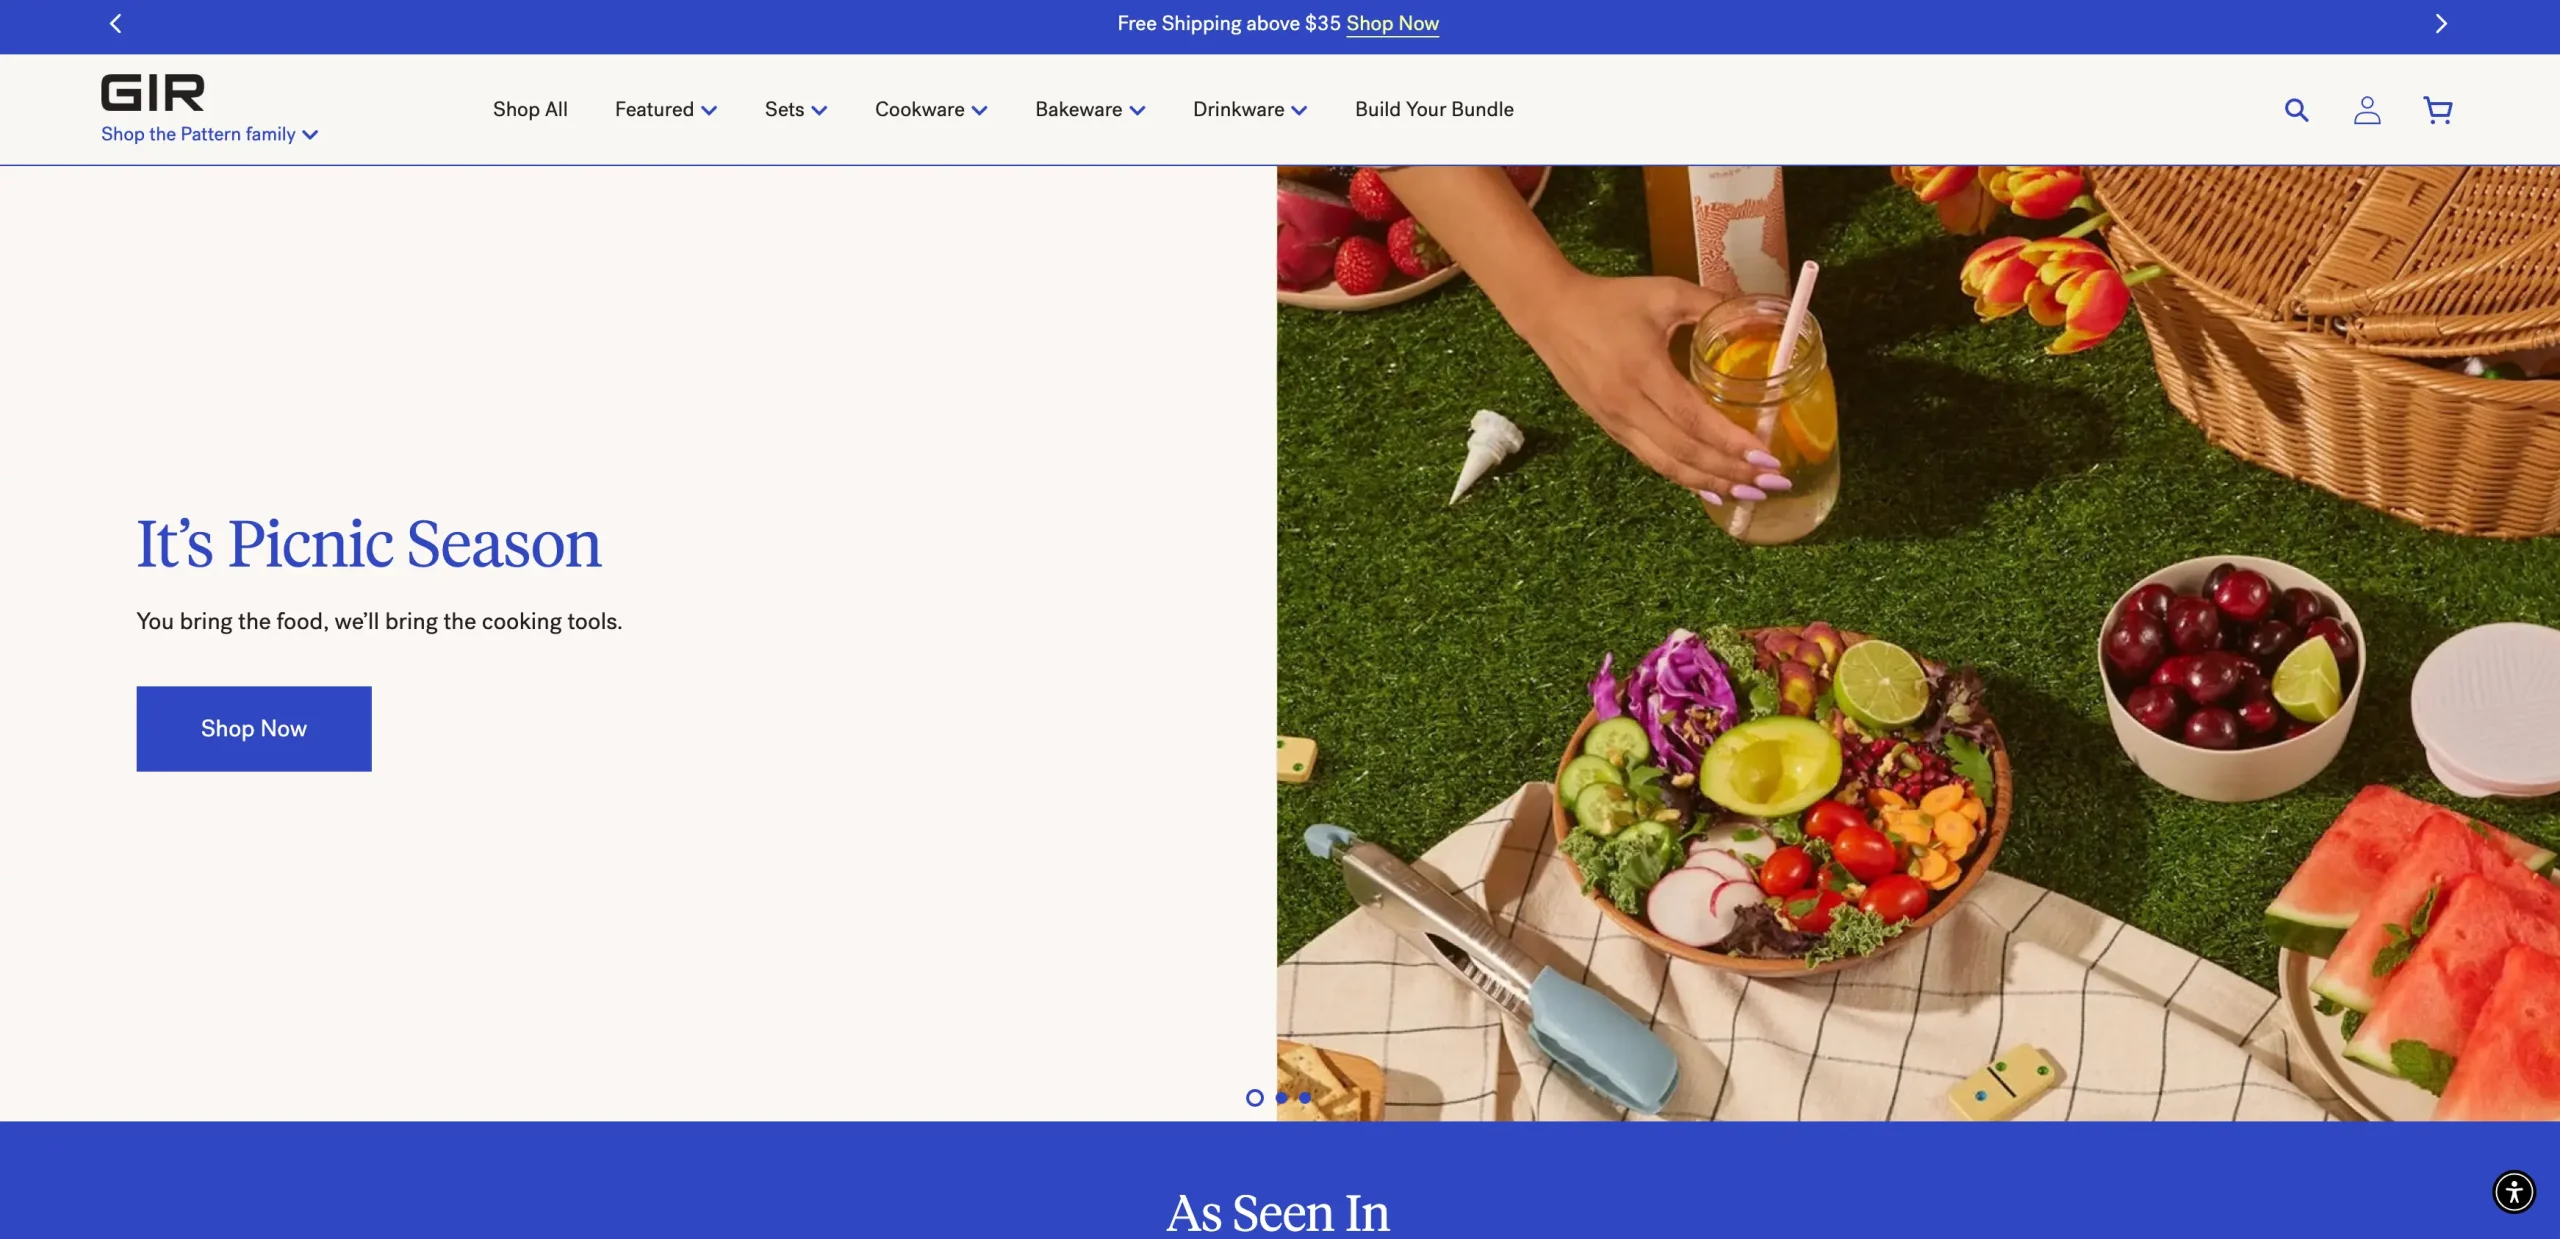Expand the Cookware menu
The width and height of the screenshot is (2560, 1239).
[931, 109]
